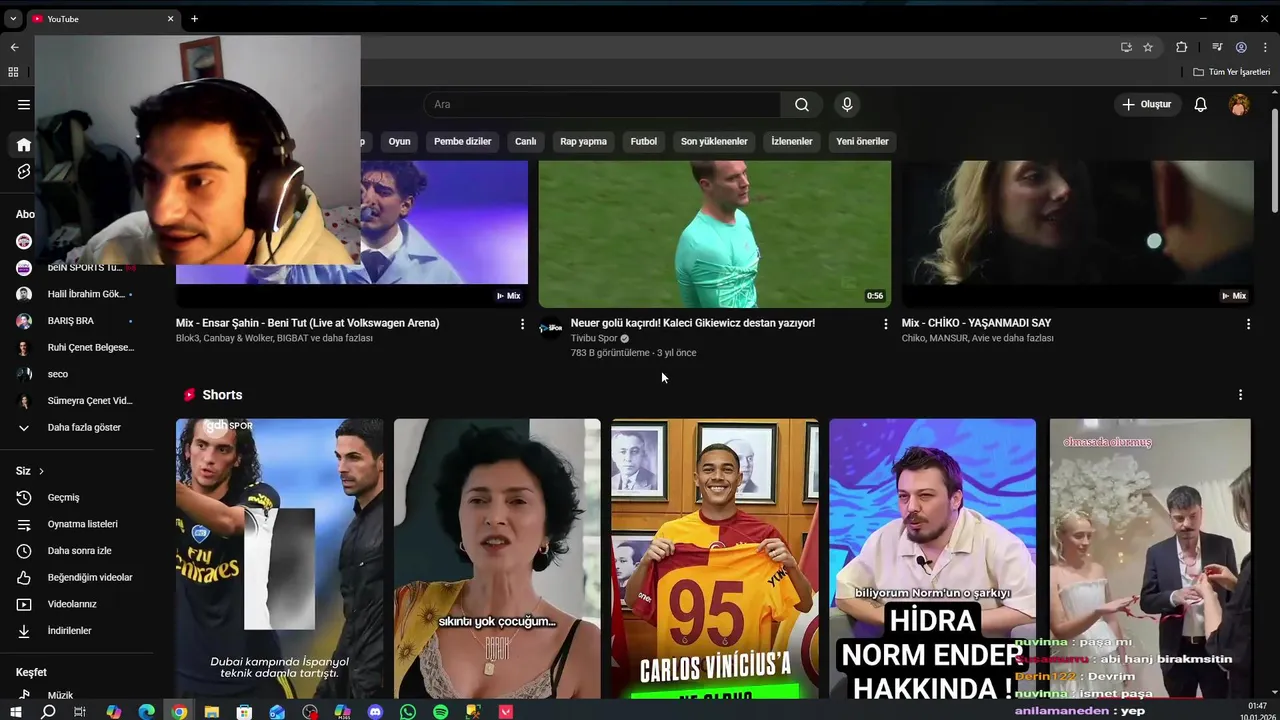Expand the Siz section chevron
Viewport: 1280px width, 720px height.
click(x=41, y=471)
